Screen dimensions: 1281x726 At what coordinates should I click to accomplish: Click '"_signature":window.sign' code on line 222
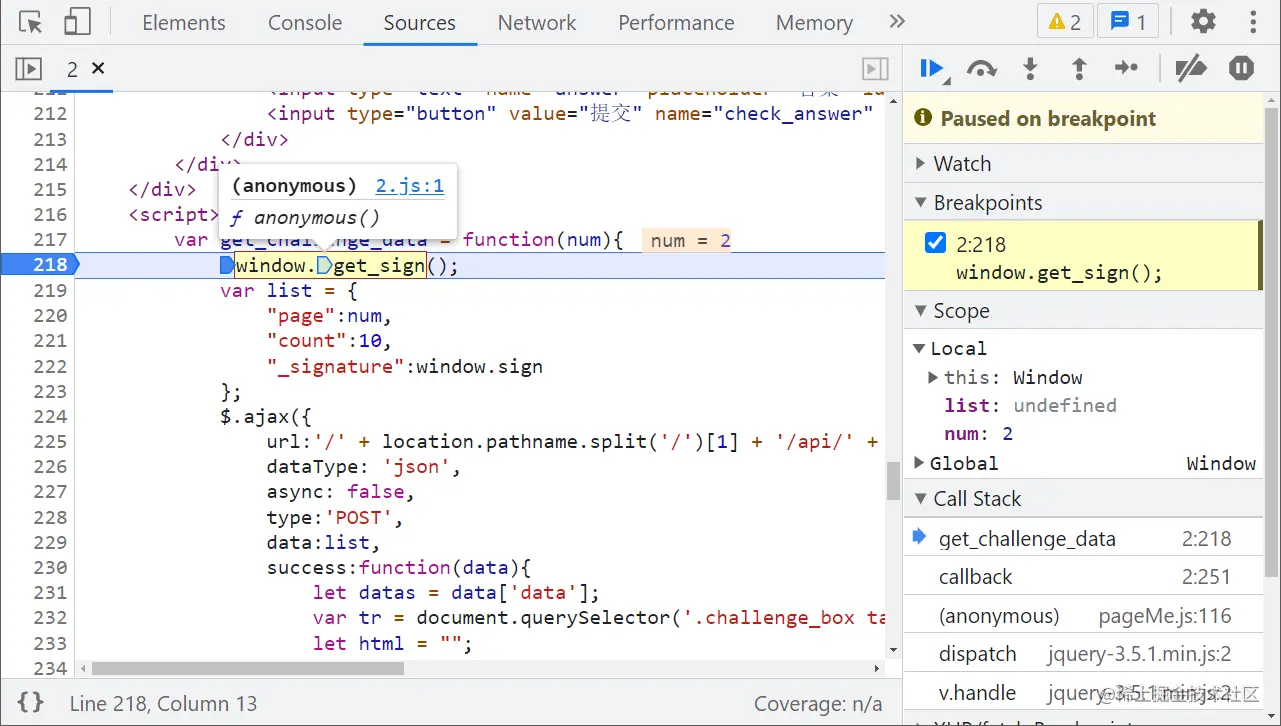tap(405, 366)
